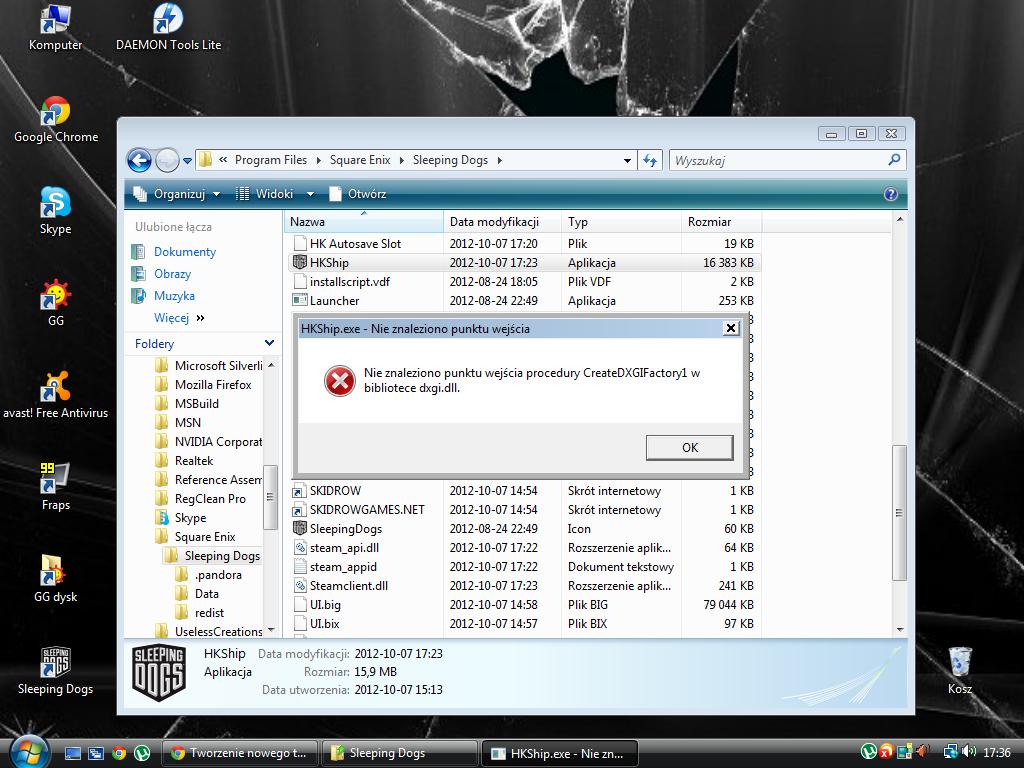Image resolution: width=1024 pixels, height=768 pixels.
Task: Launch Fraps desktop shortcut
Action: pyautogui.click(x=56, y=487)
